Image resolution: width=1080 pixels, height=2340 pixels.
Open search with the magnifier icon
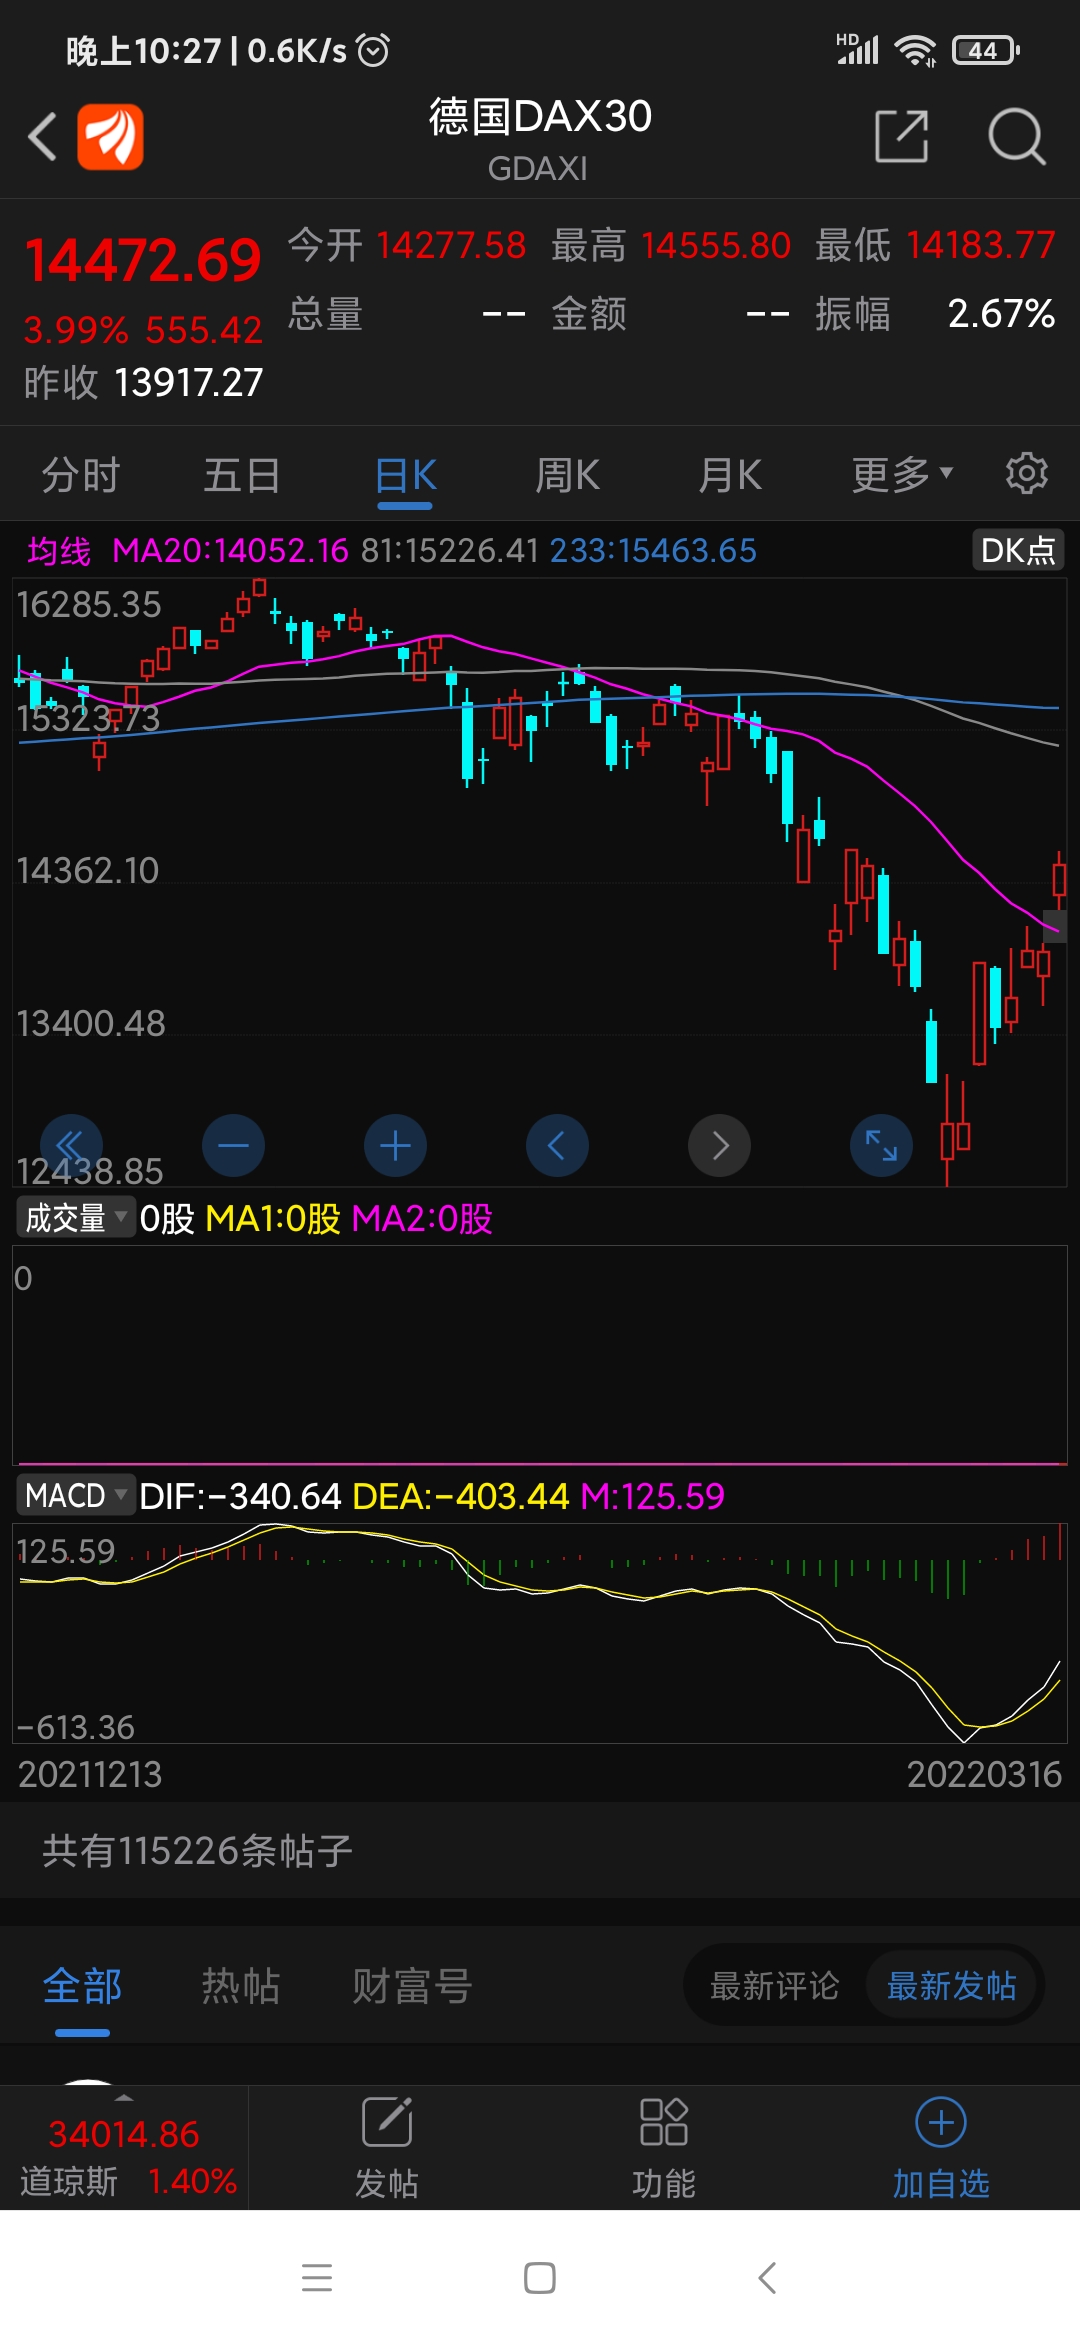(x=1017, y=136)
